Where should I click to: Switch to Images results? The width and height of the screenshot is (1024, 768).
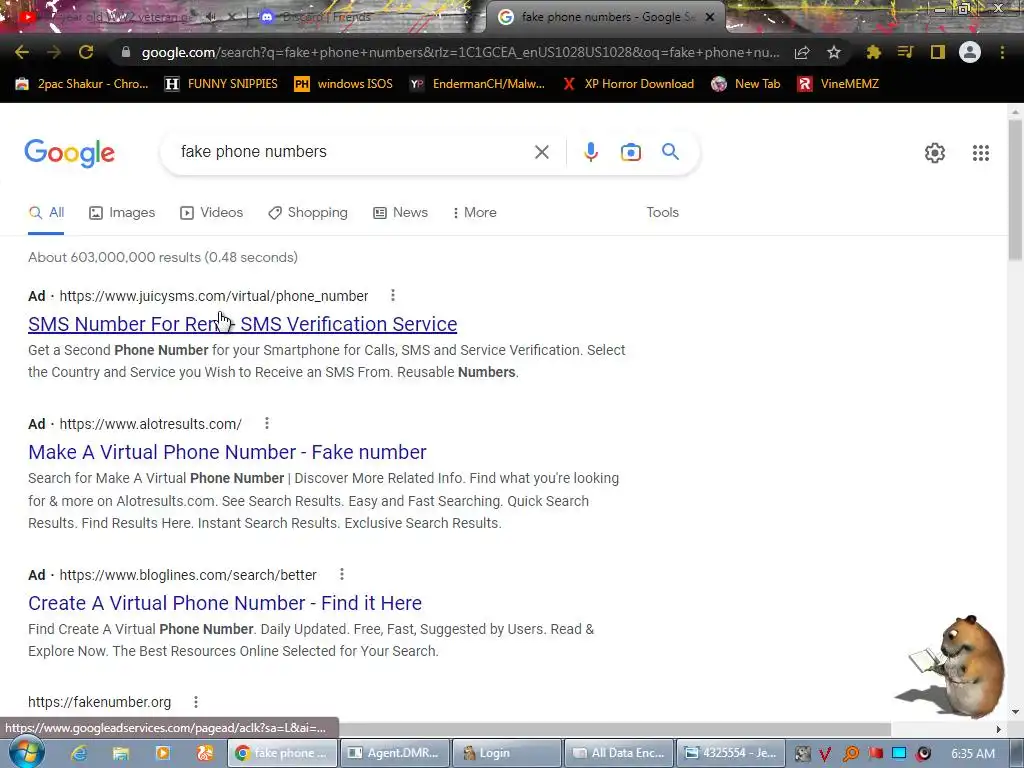122,213
